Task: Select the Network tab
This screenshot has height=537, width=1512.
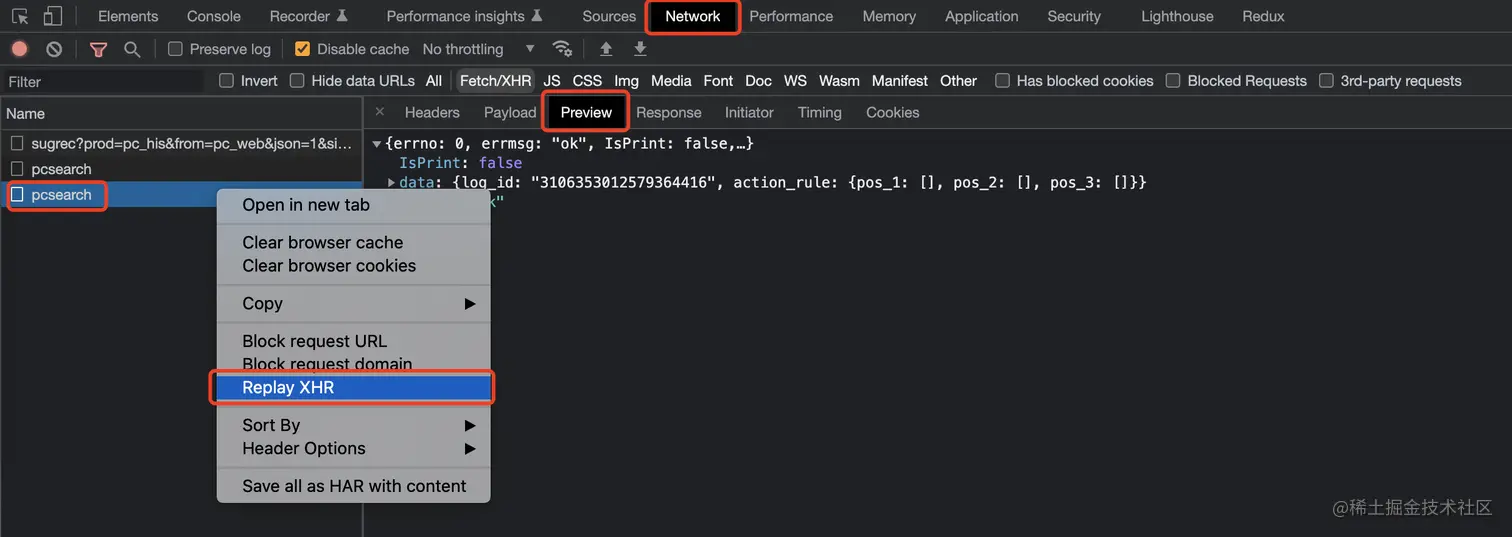Action: [693, 16]
